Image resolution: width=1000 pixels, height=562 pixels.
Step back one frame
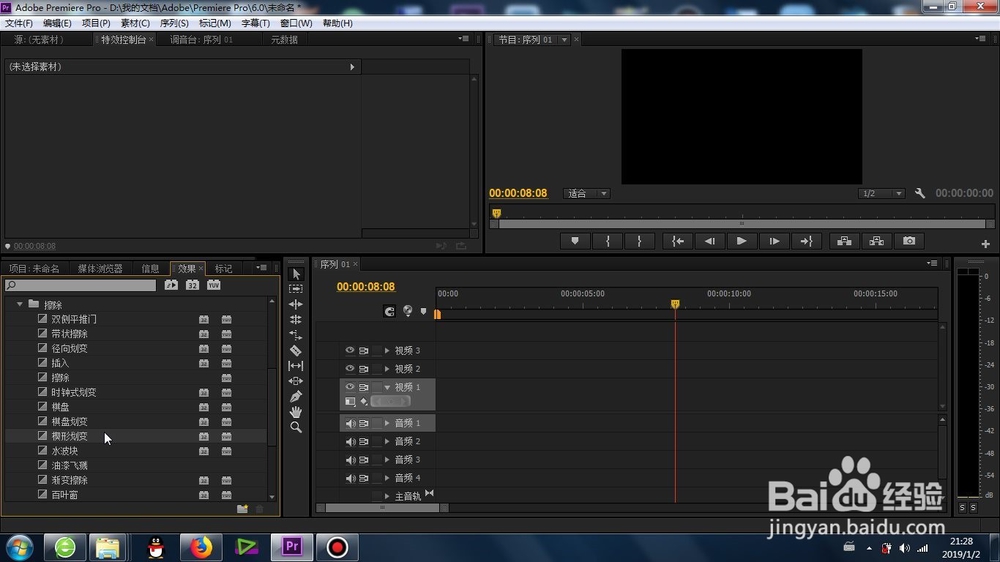pos(710,241)
